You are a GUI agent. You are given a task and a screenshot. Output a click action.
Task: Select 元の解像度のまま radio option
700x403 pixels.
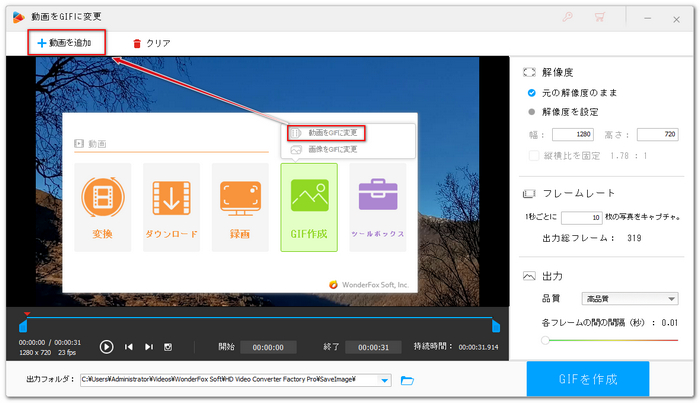pos(531,93)
